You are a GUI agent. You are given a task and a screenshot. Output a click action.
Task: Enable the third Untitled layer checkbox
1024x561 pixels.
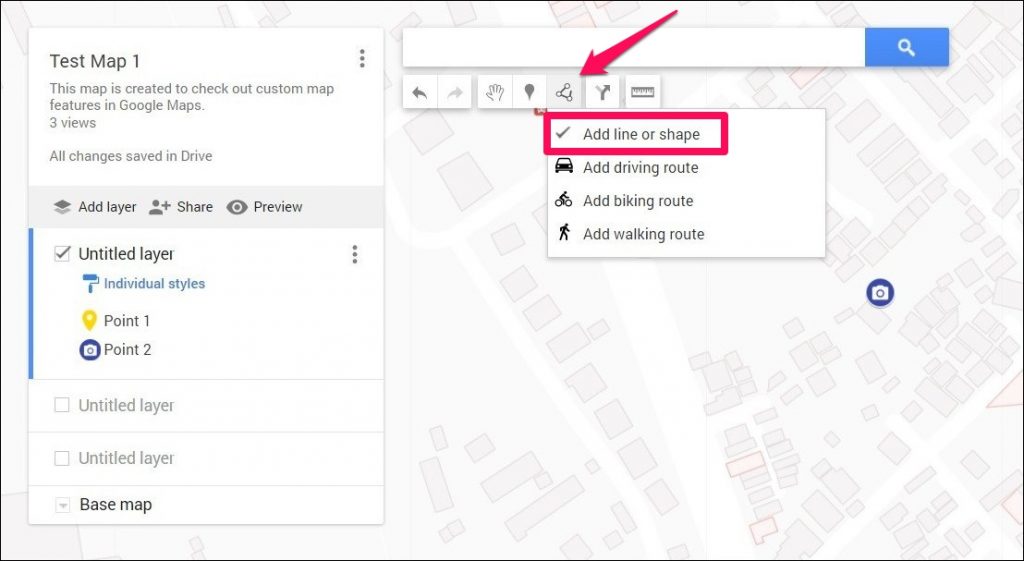pyautogui.click(x=61, y=458)
